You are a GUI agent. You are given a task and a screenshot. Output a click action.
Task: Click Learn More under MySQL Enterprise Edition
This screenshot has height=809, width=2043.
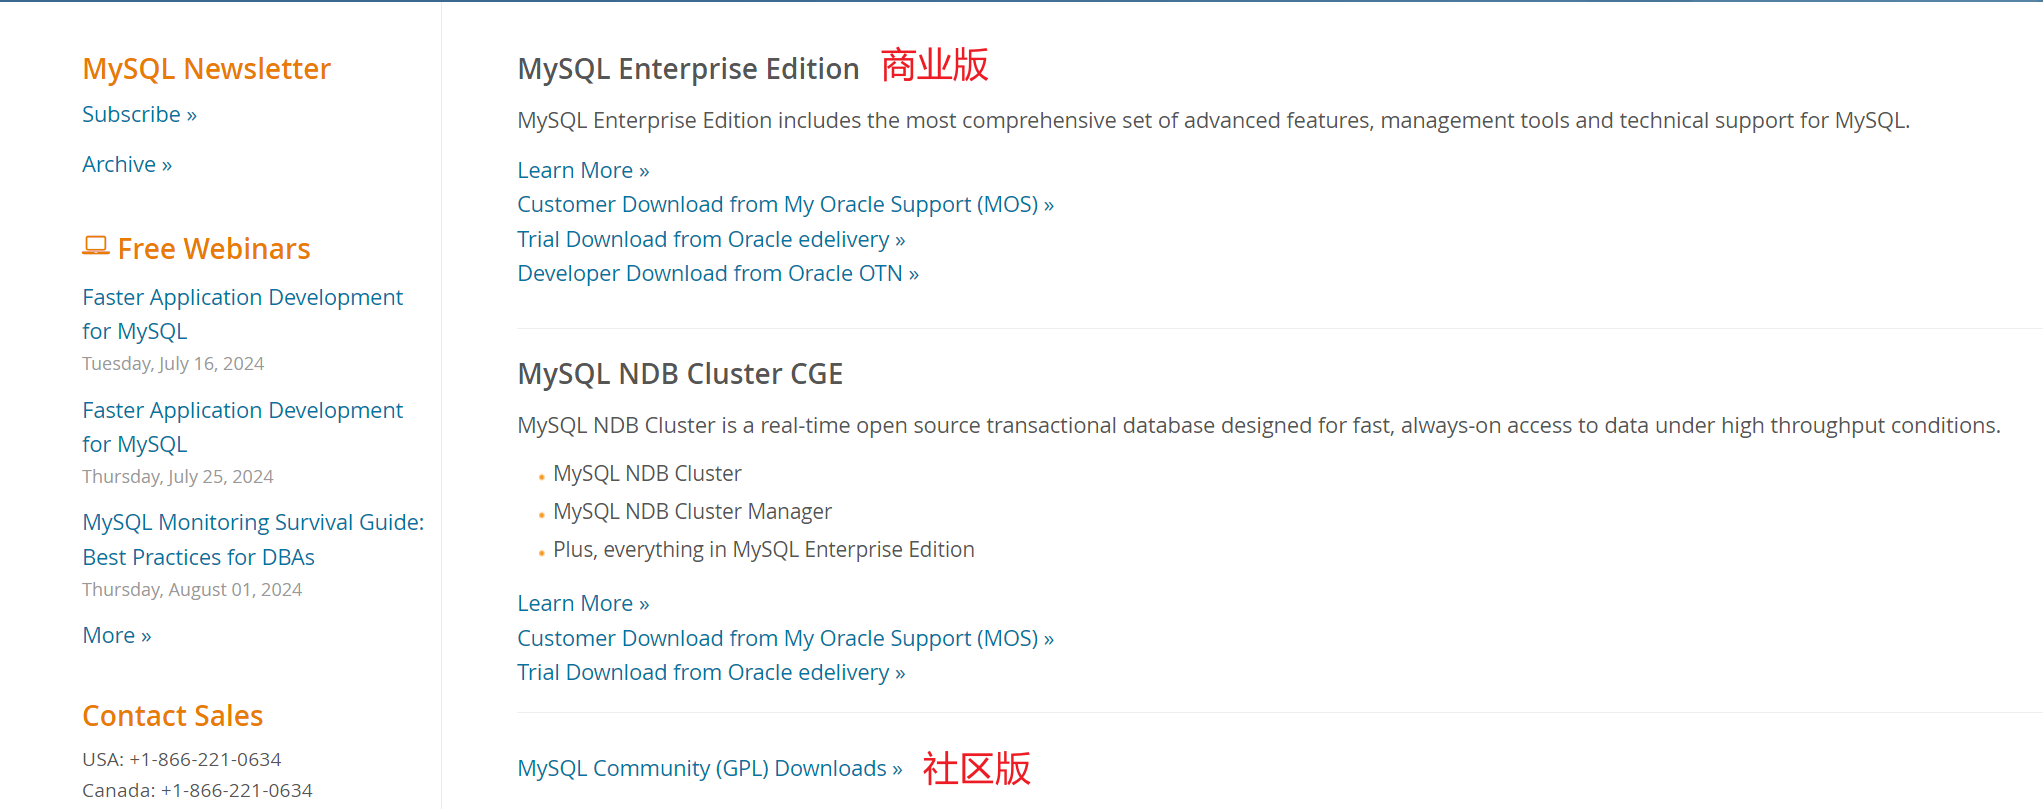tap(583, 171)
